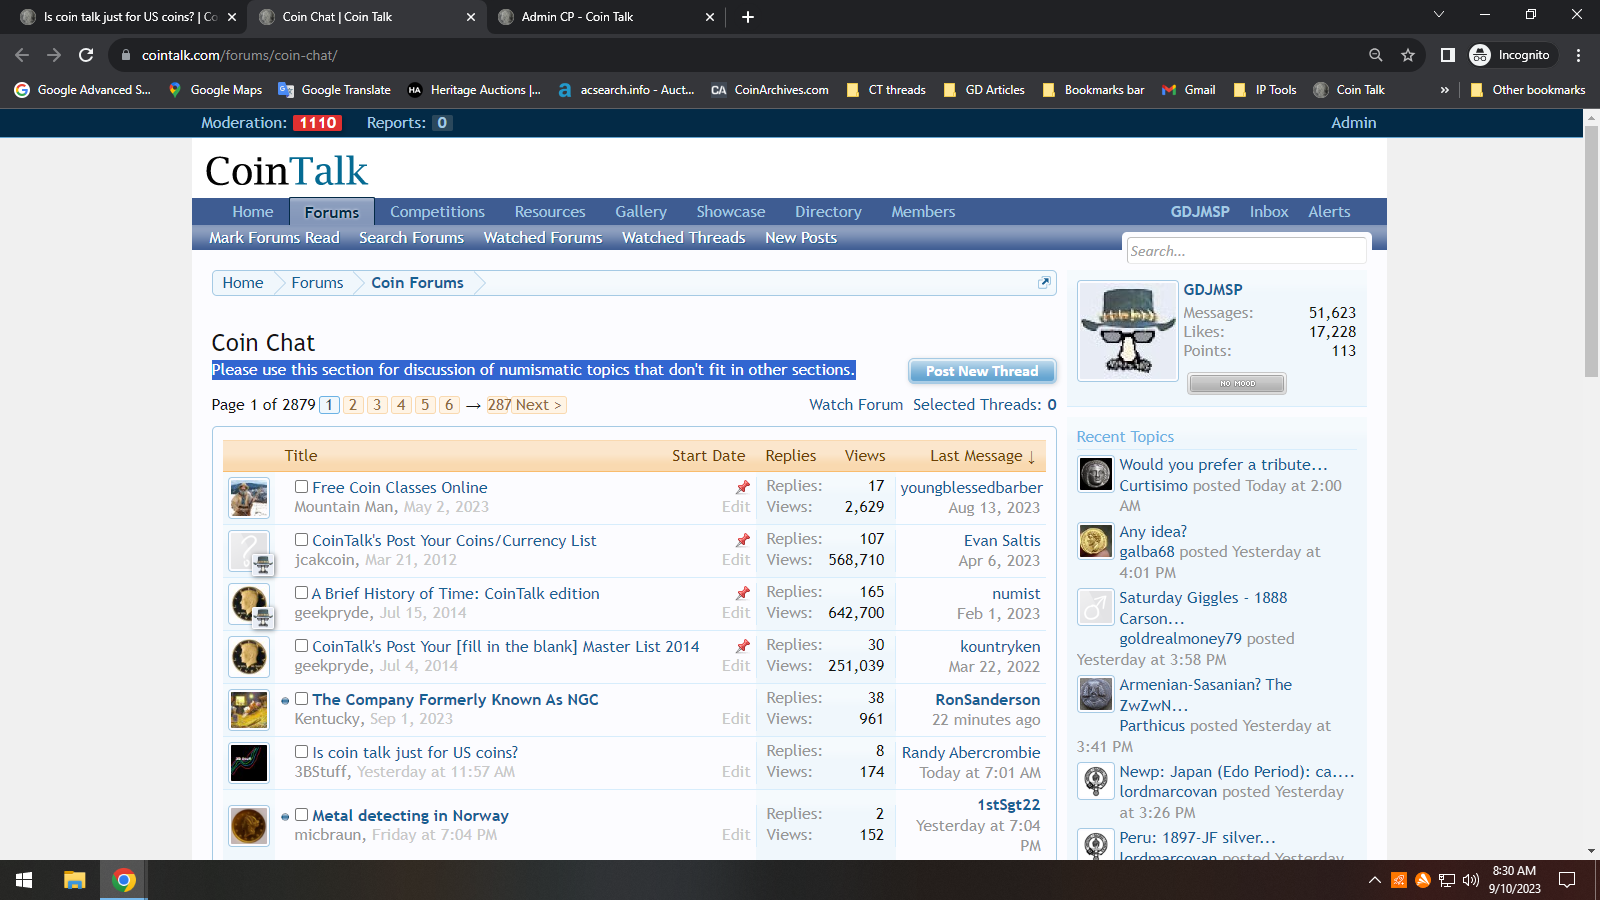Viewport: 1600px width, 900px height.
Task: Open the Competitions navigation tab
Action: coord(437,212)
